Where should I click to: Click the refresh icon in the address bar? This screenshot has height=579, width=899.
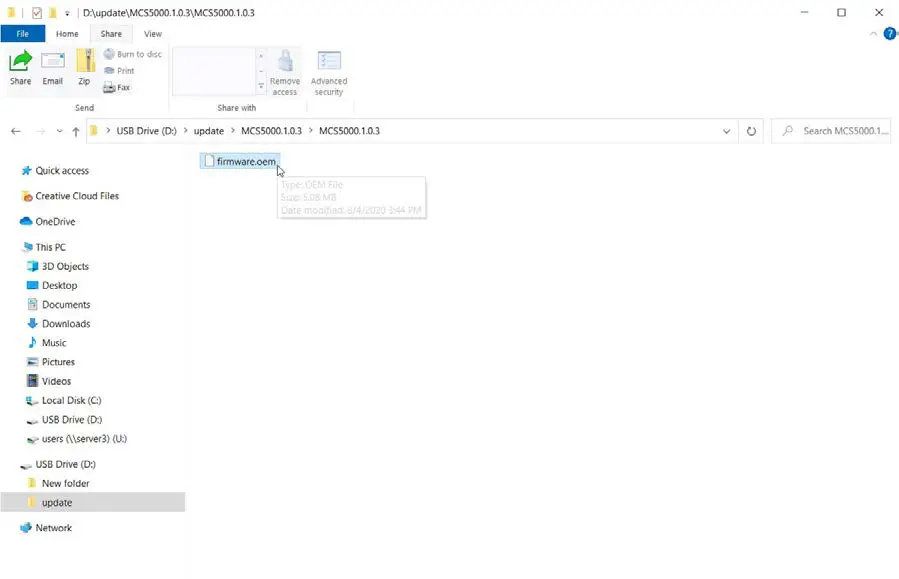coord(751,131)
